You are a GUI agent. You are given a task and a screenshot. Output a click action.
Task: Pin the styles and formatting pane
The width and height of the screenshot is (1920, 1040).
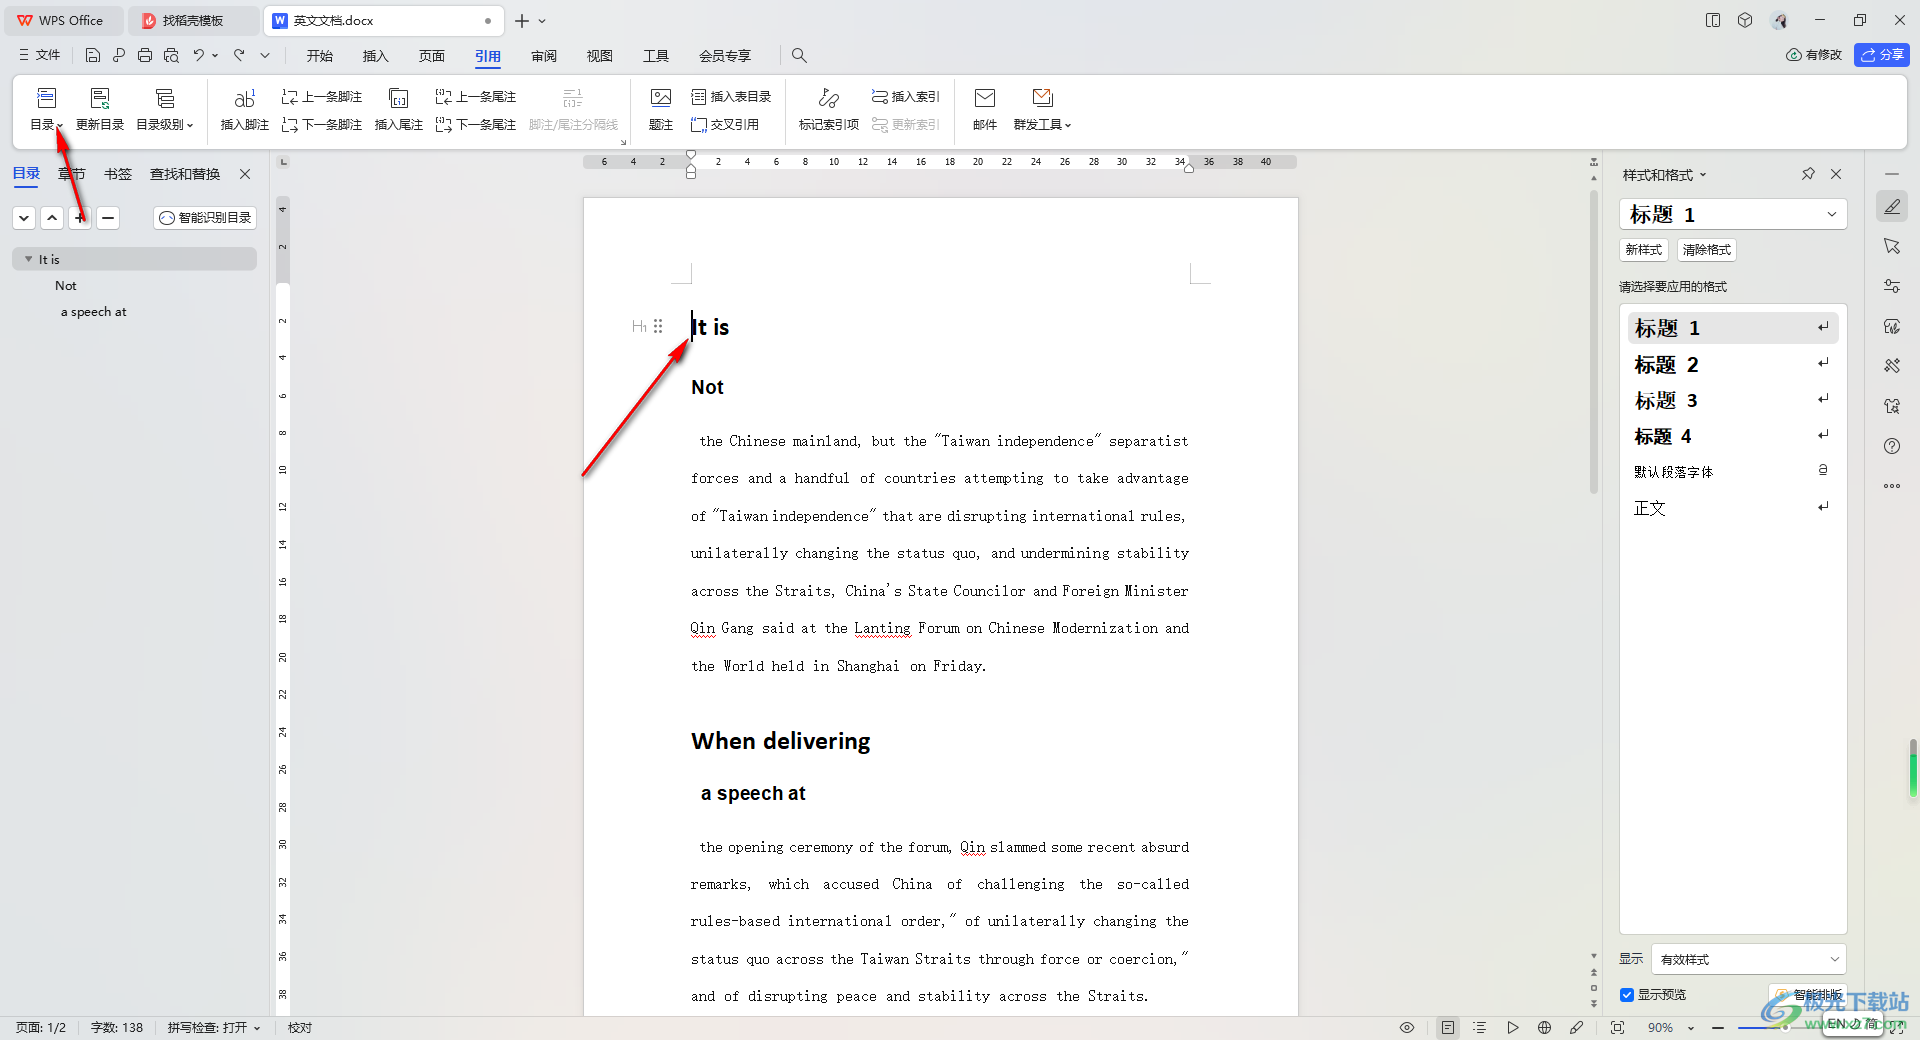pos(1808,174)
